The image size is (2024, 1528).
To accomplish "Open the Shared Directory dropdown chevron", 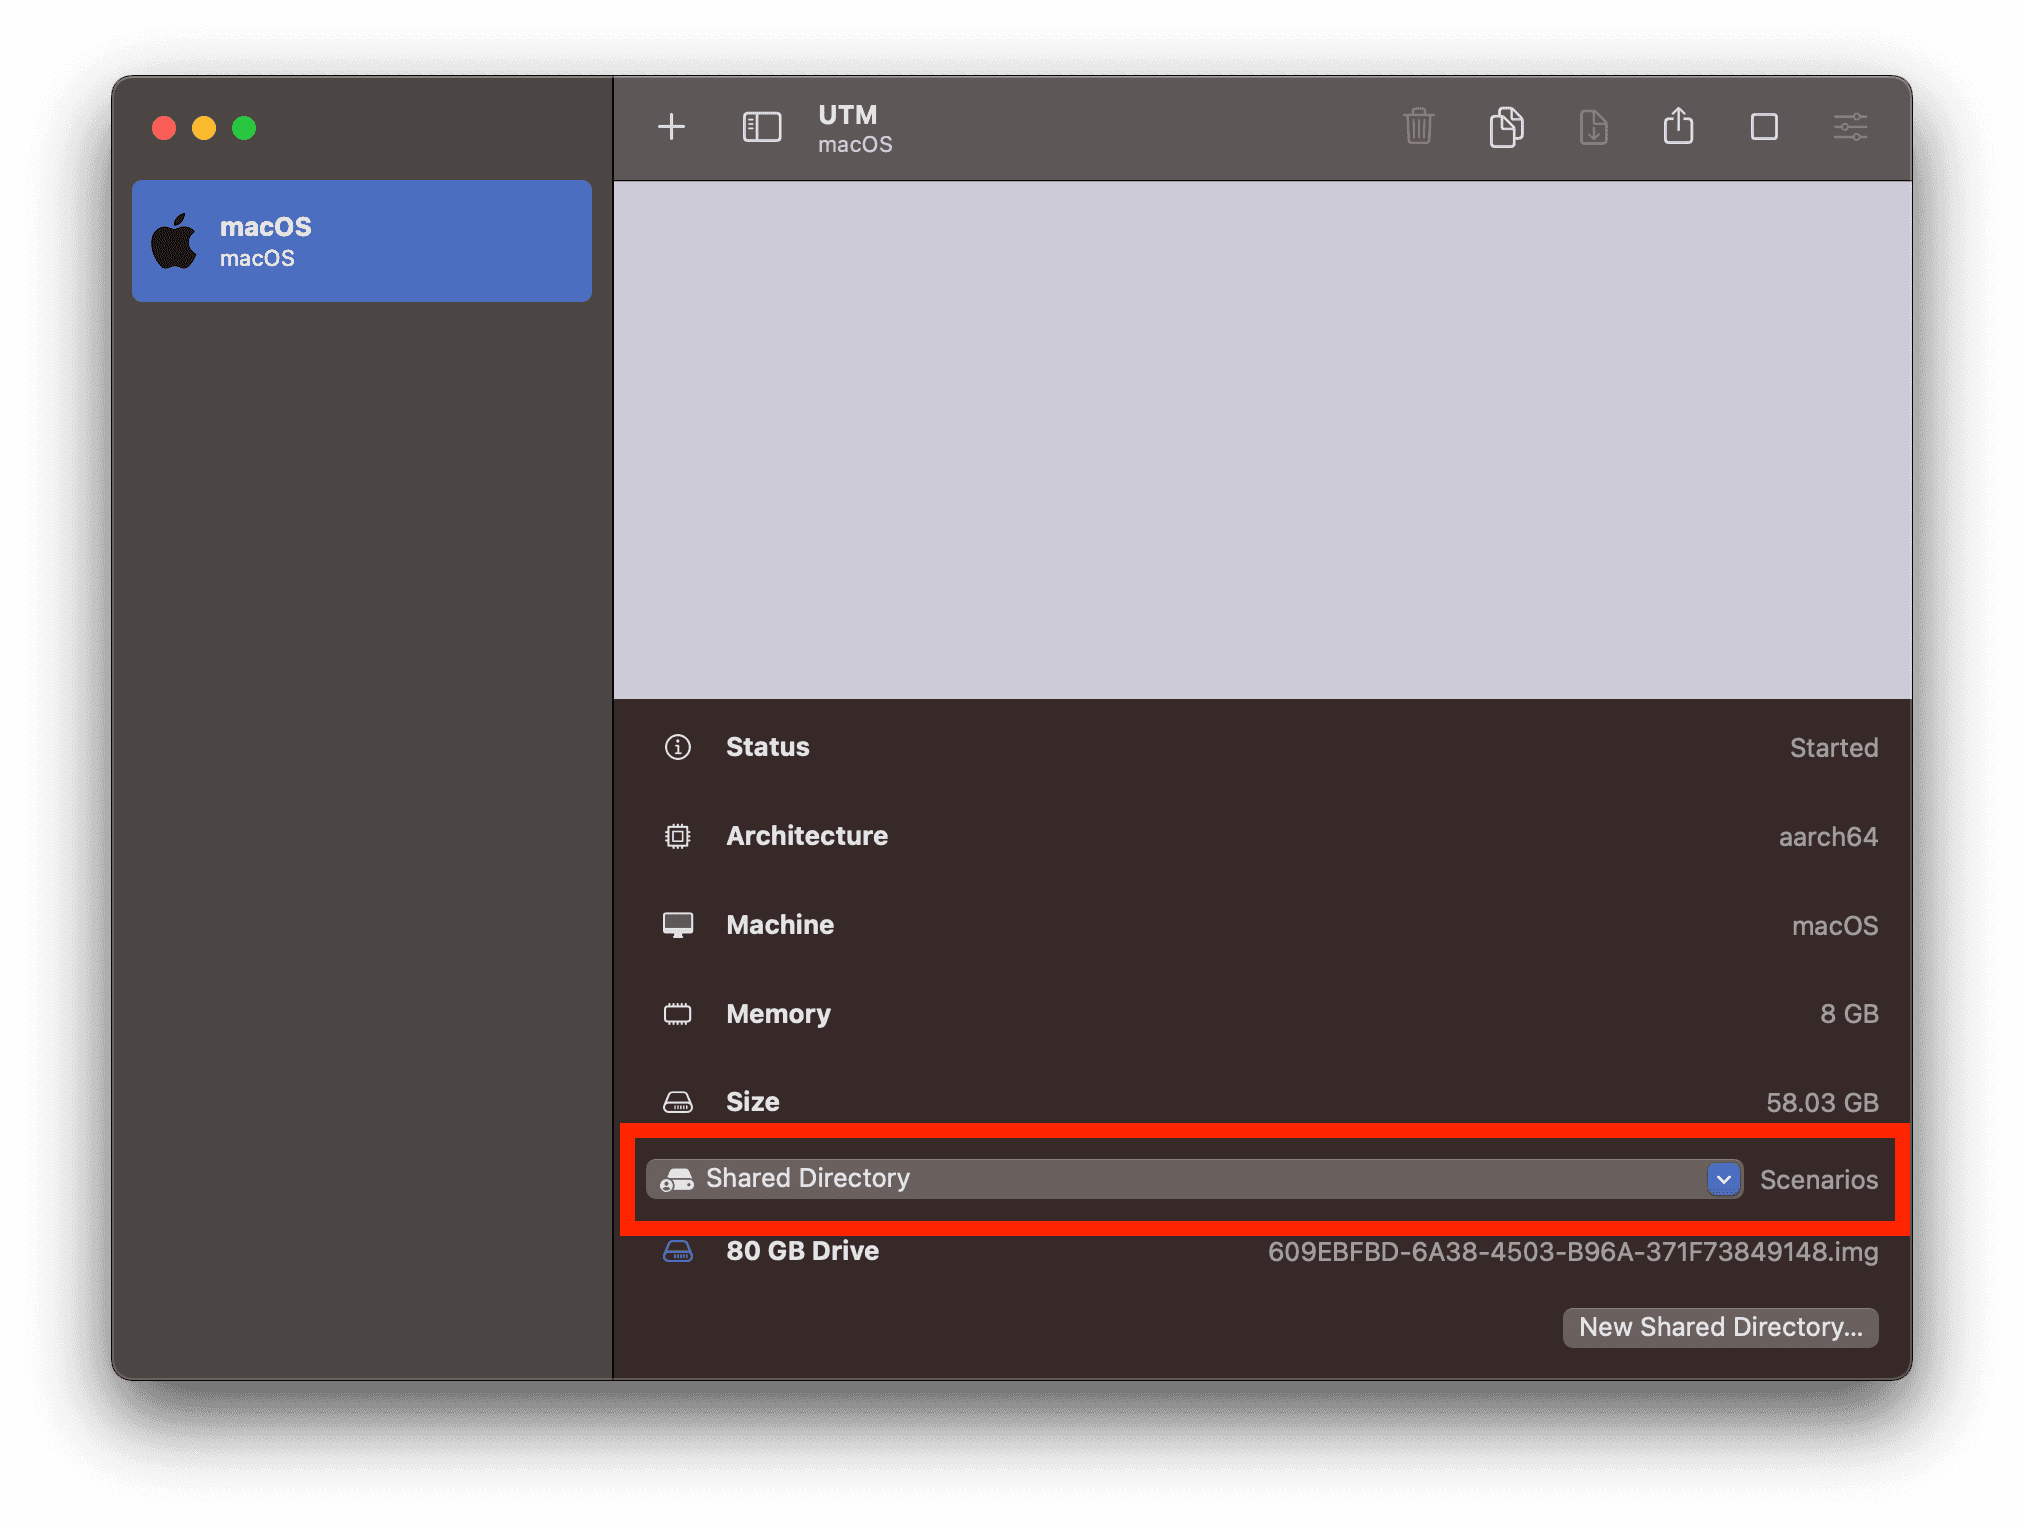I will pos(1723,1179).
